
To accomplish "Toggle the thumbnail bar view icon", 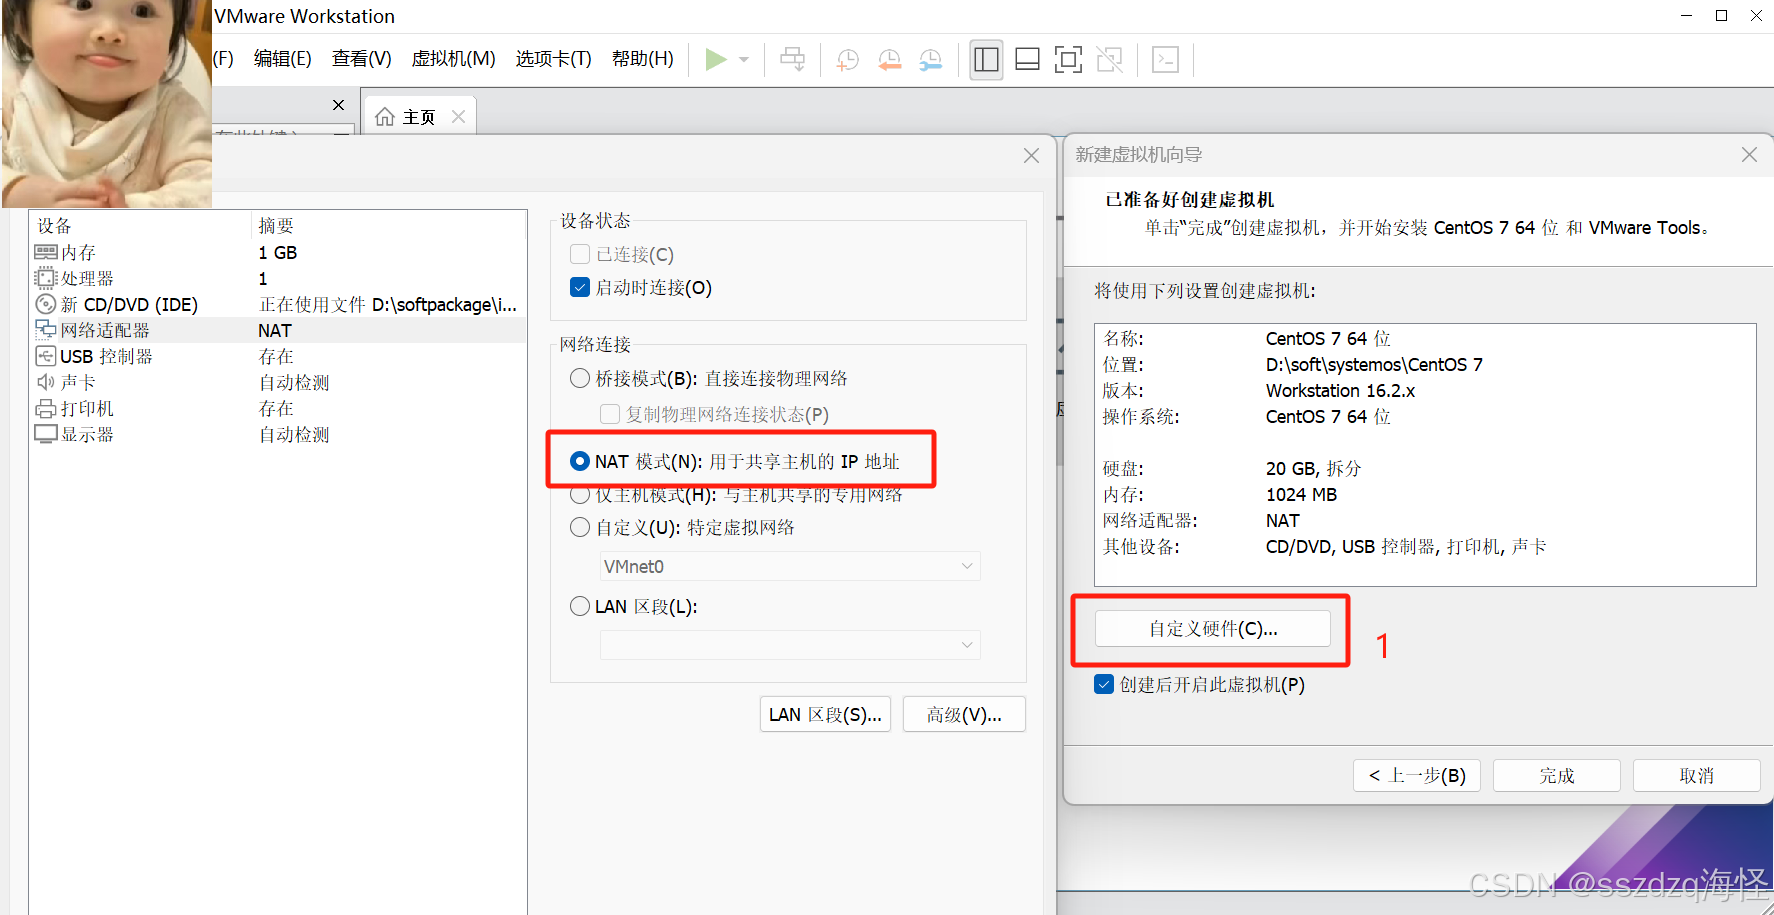I will 1027,60.
